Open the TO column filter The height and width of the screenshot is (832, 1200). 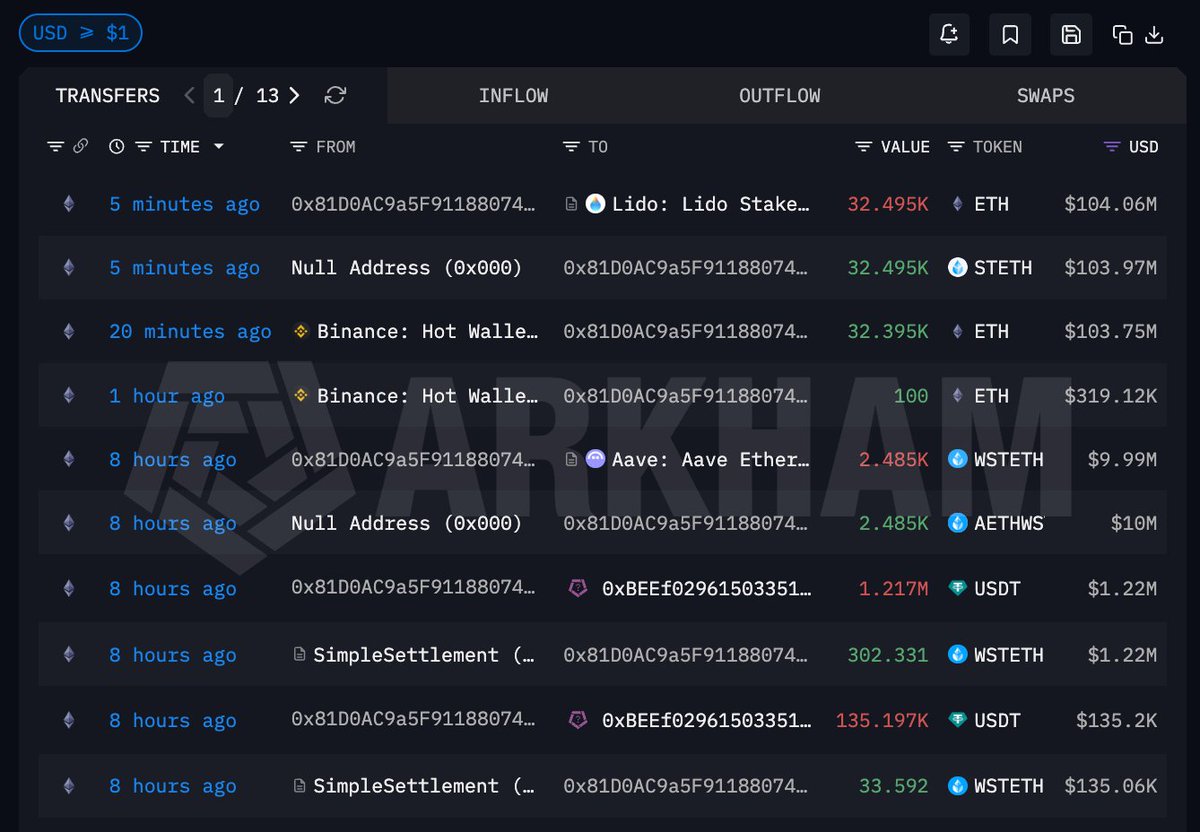pyautogui.click(x=571, y=147)
